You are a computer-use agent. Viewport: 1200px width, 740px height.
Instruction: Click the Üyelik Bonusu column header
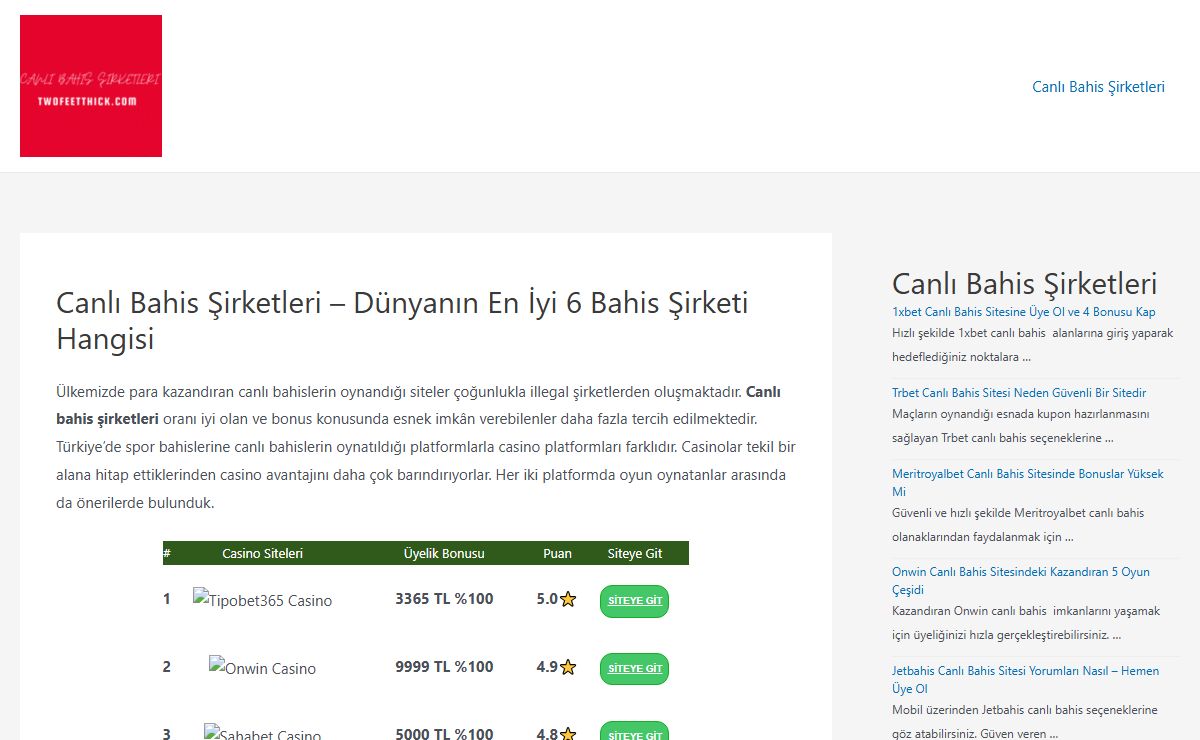click(443, 553)
